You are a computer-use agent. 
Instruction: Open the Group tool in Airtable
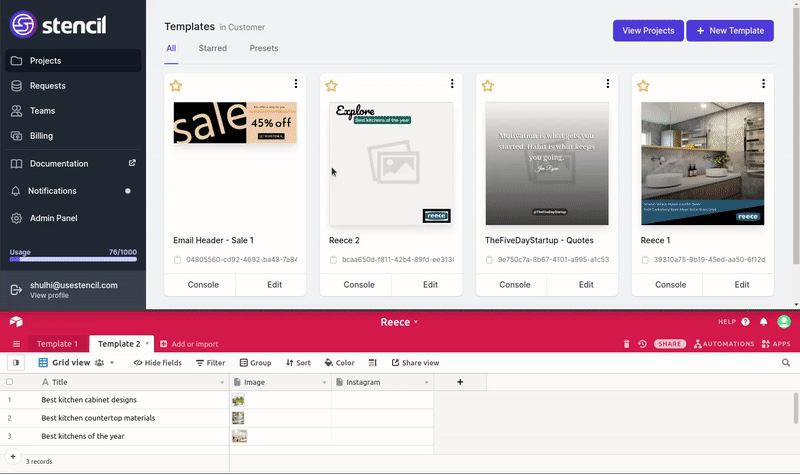pyautogui.click(x=256, y=363)
